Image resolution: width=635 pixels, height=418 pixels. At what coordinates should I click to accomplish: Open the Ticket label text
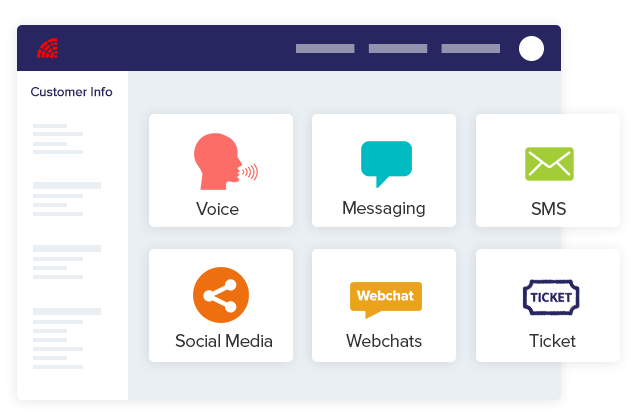[552, 341]
